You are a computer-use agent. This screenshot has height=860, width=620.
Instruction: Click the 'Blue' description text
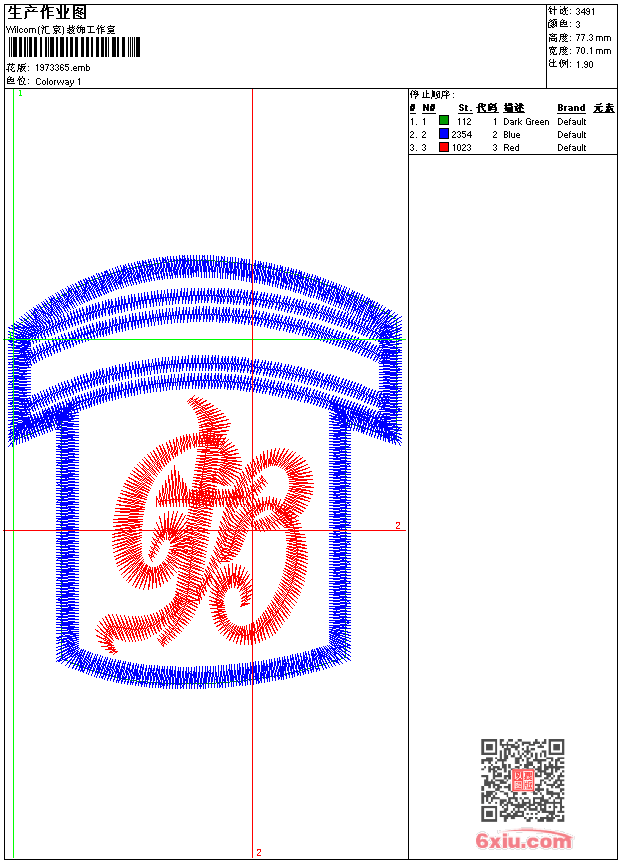click(x=511, y=134)
